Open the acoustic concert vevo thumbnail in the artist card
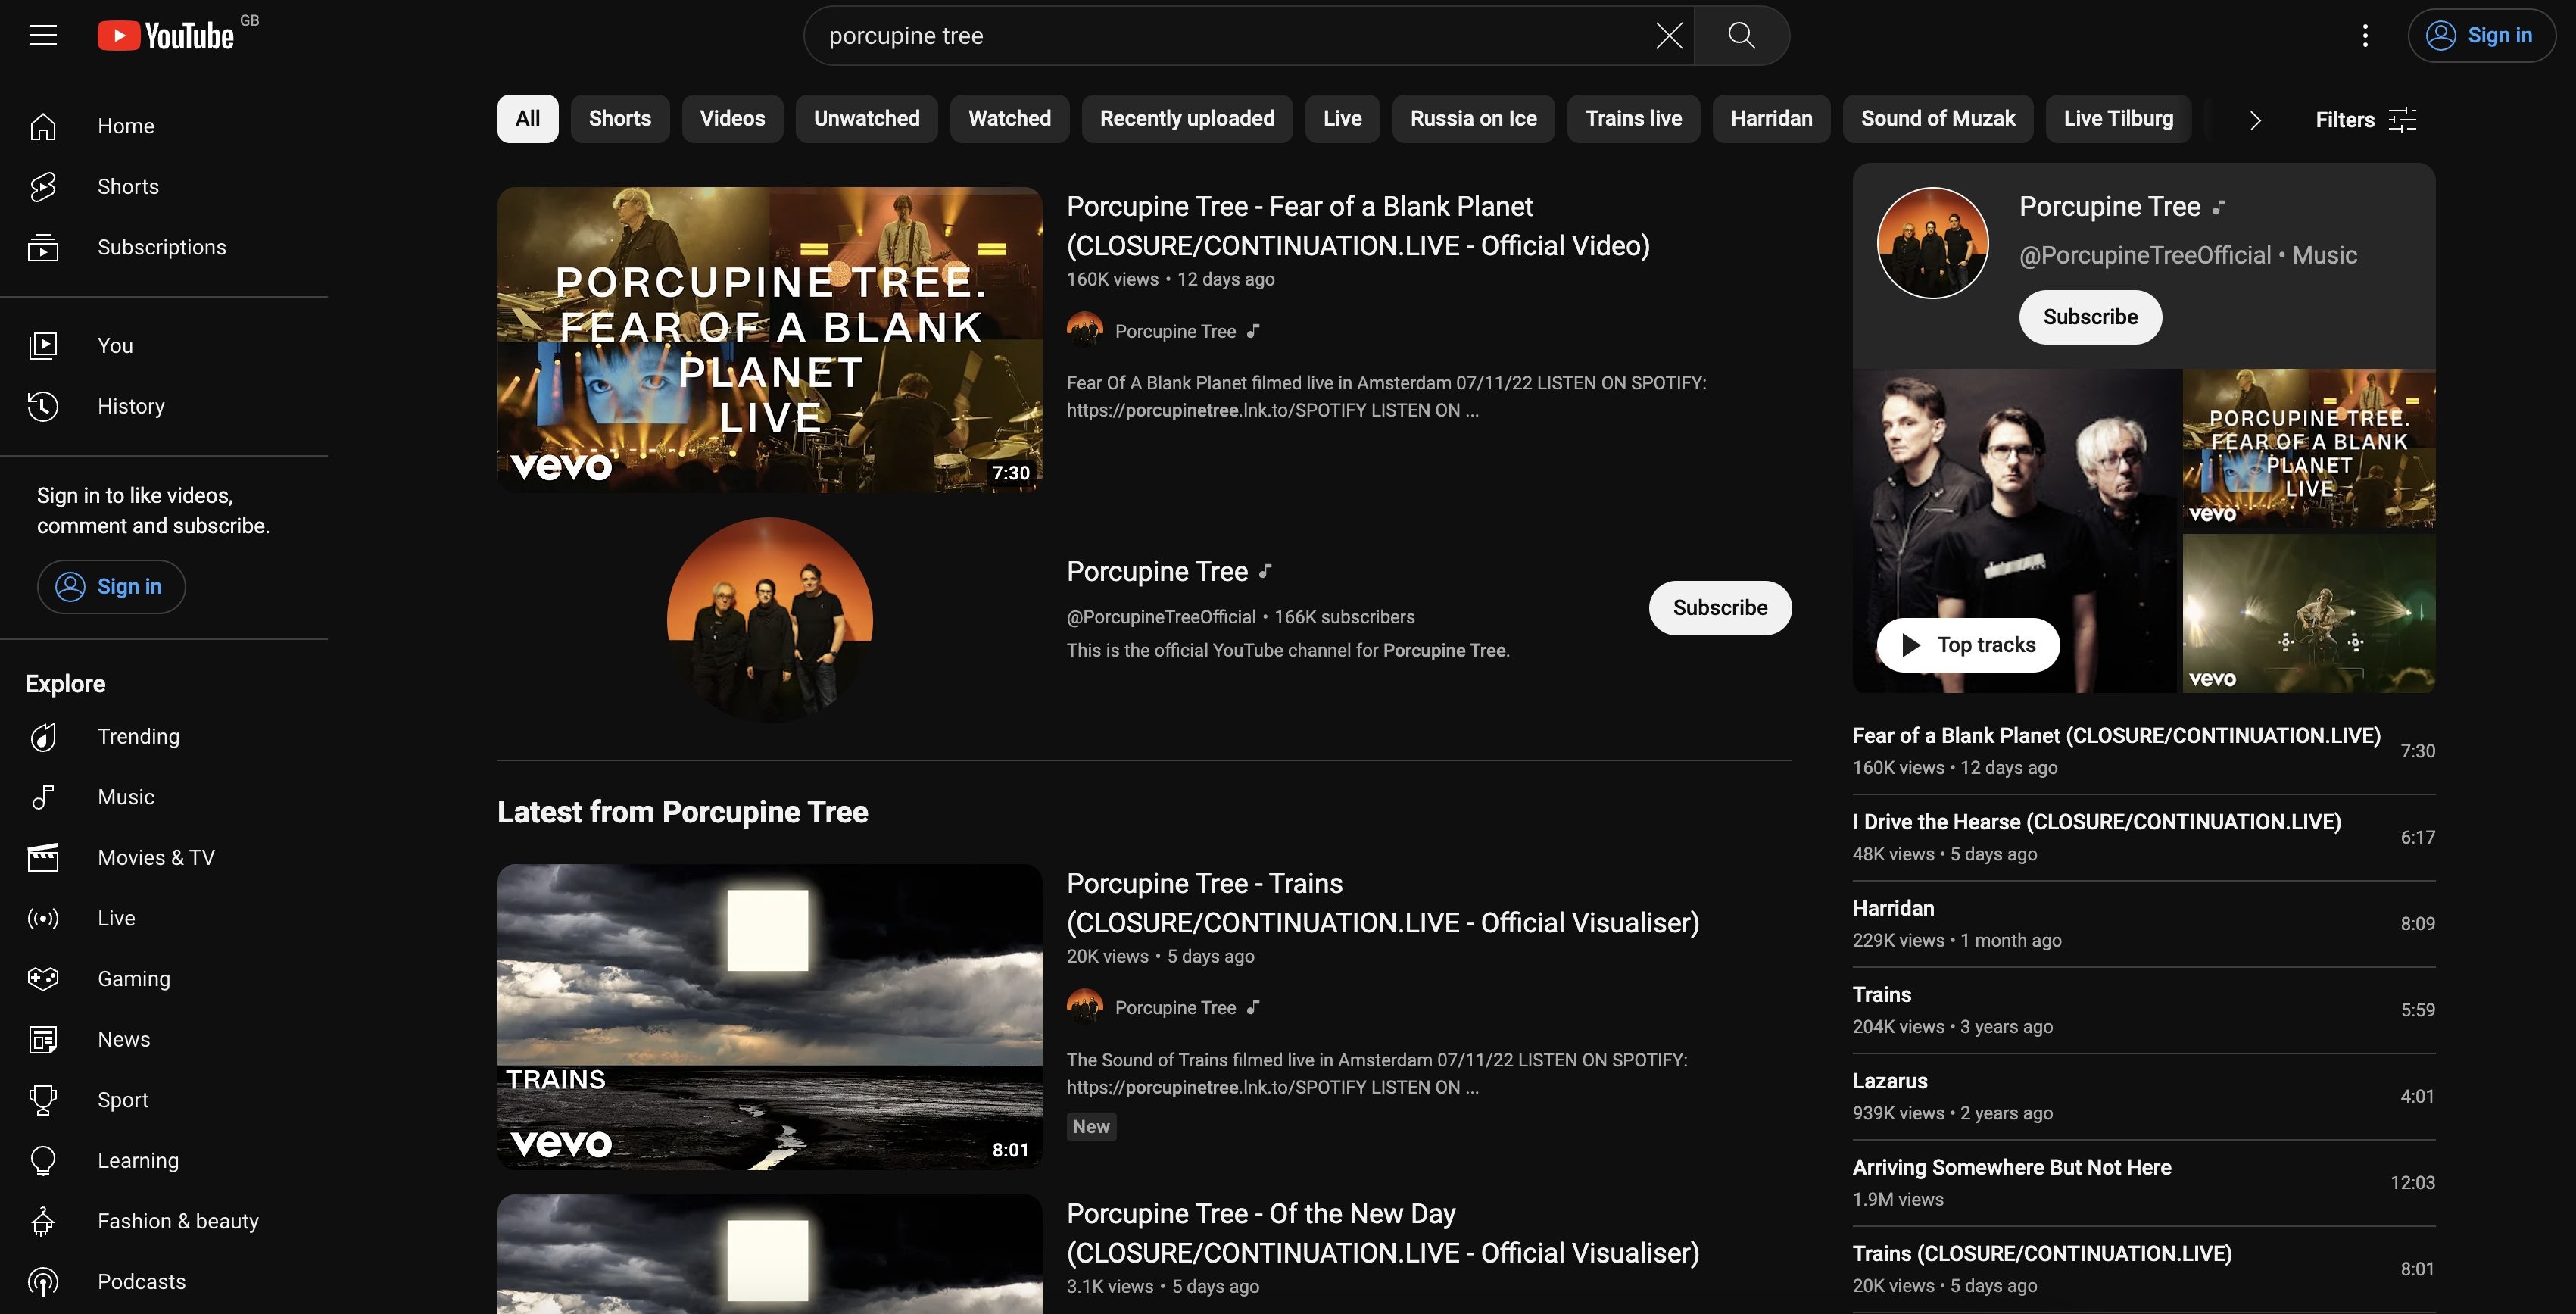 pos(2308,613)
